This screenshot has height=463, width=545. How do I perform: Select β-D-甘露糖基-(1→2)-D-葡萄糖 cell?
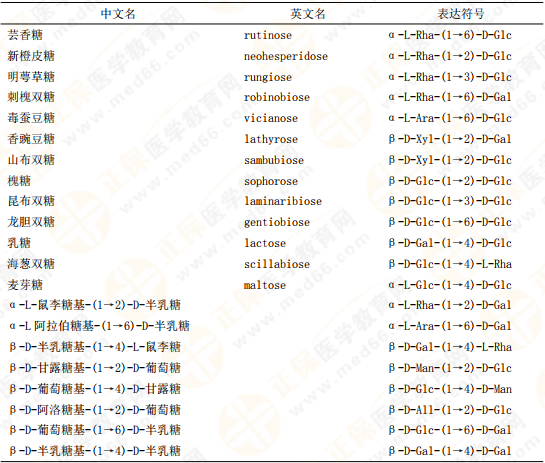point(95,367)
